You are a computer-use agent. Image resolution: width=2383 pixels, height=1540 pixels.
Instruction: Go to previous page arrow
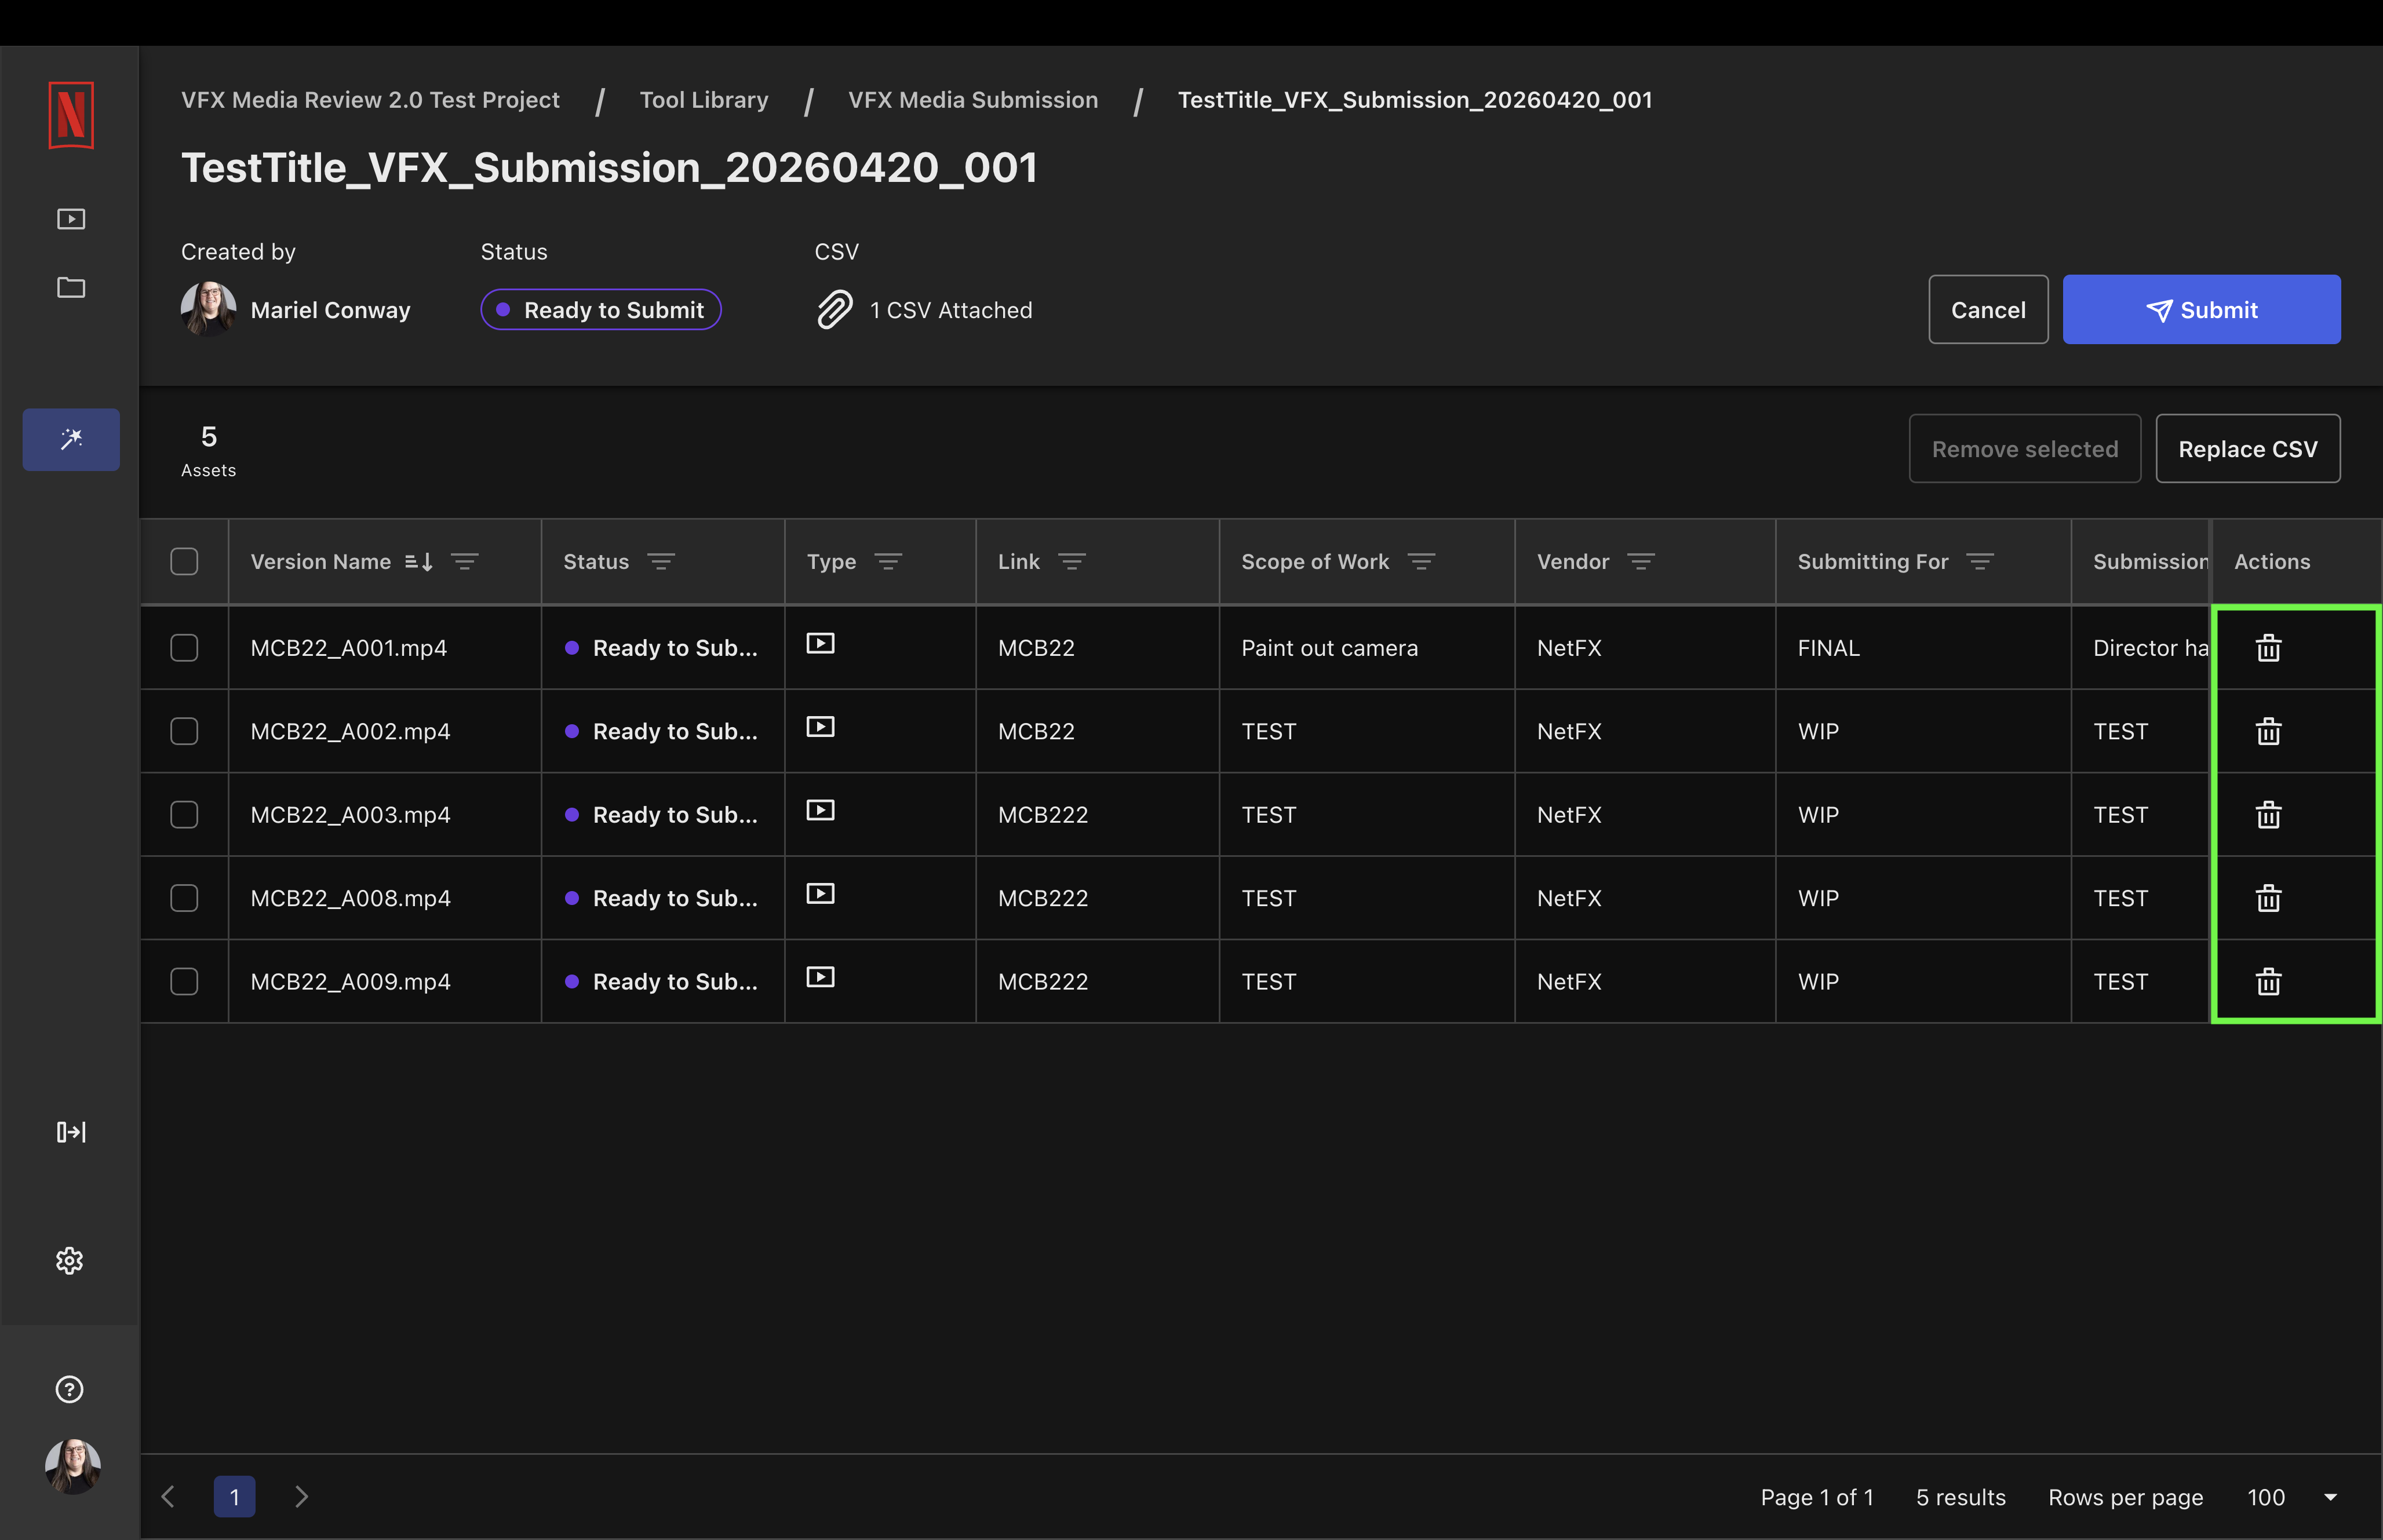click(x=168, y=1497)
